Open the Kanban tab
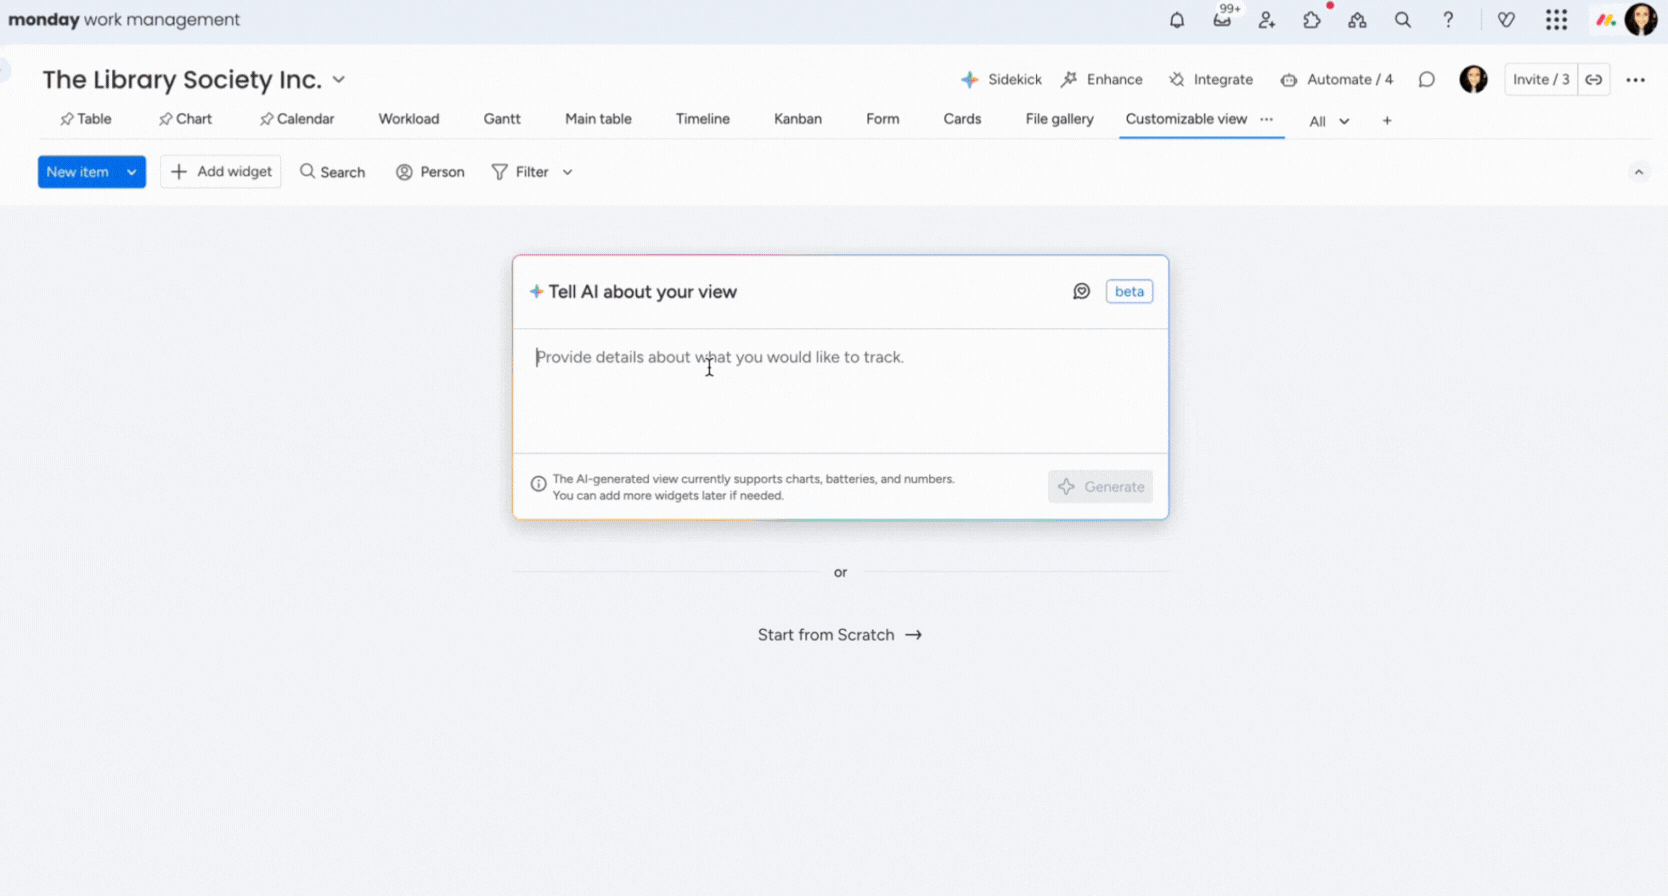 coord(798,119)
